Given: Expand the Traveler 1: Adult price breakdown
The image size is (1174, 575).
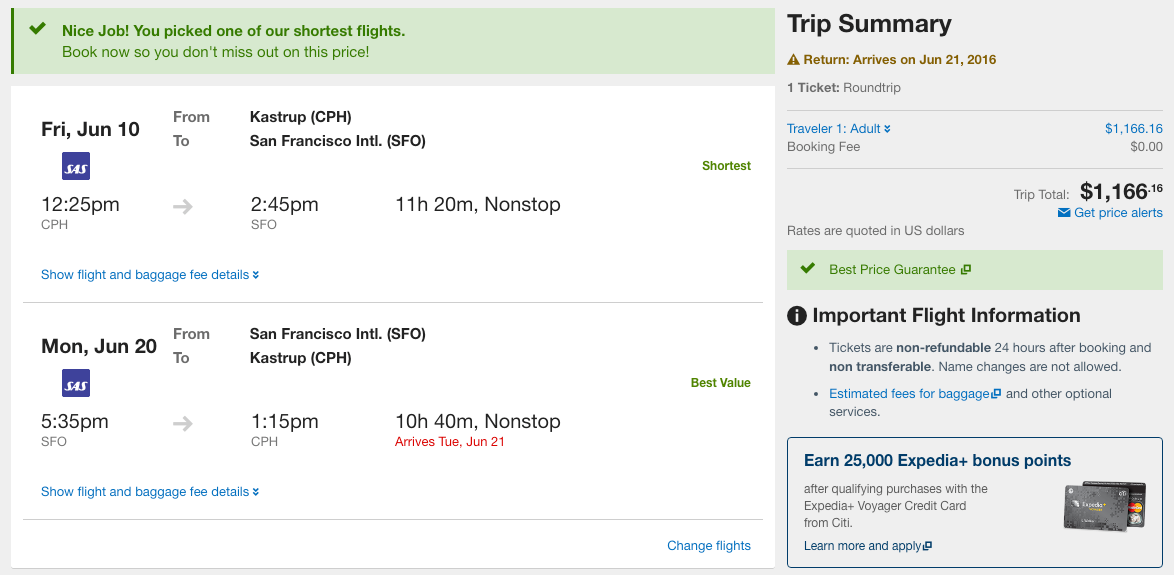Looking at the screenshot, I should (x=838, y=129).
